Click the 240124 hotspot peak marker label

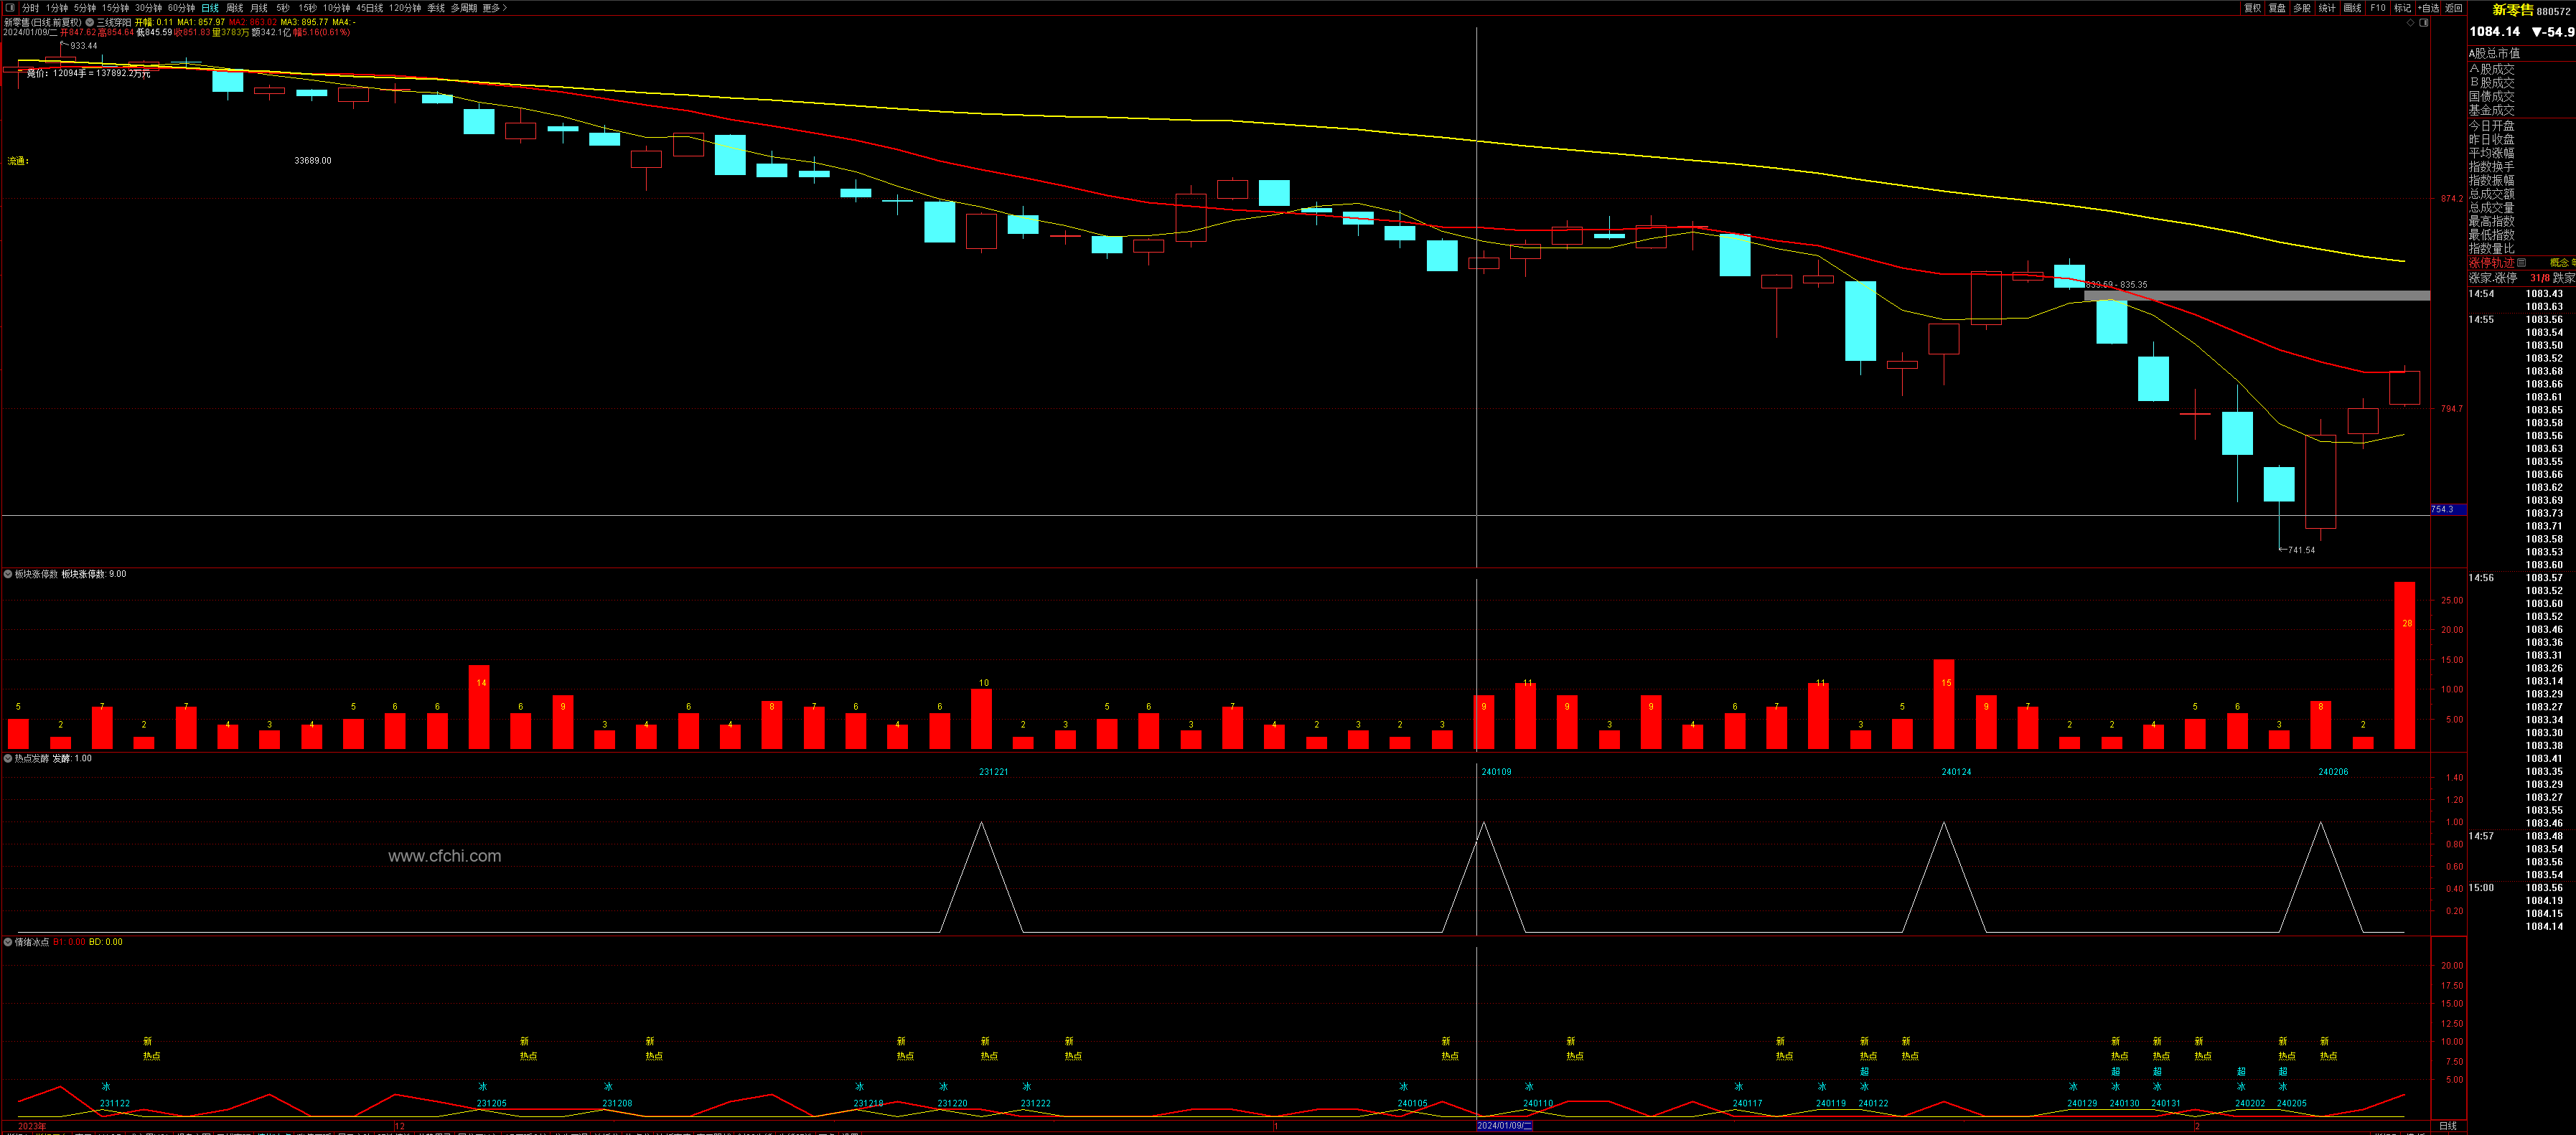point(1956,772)
